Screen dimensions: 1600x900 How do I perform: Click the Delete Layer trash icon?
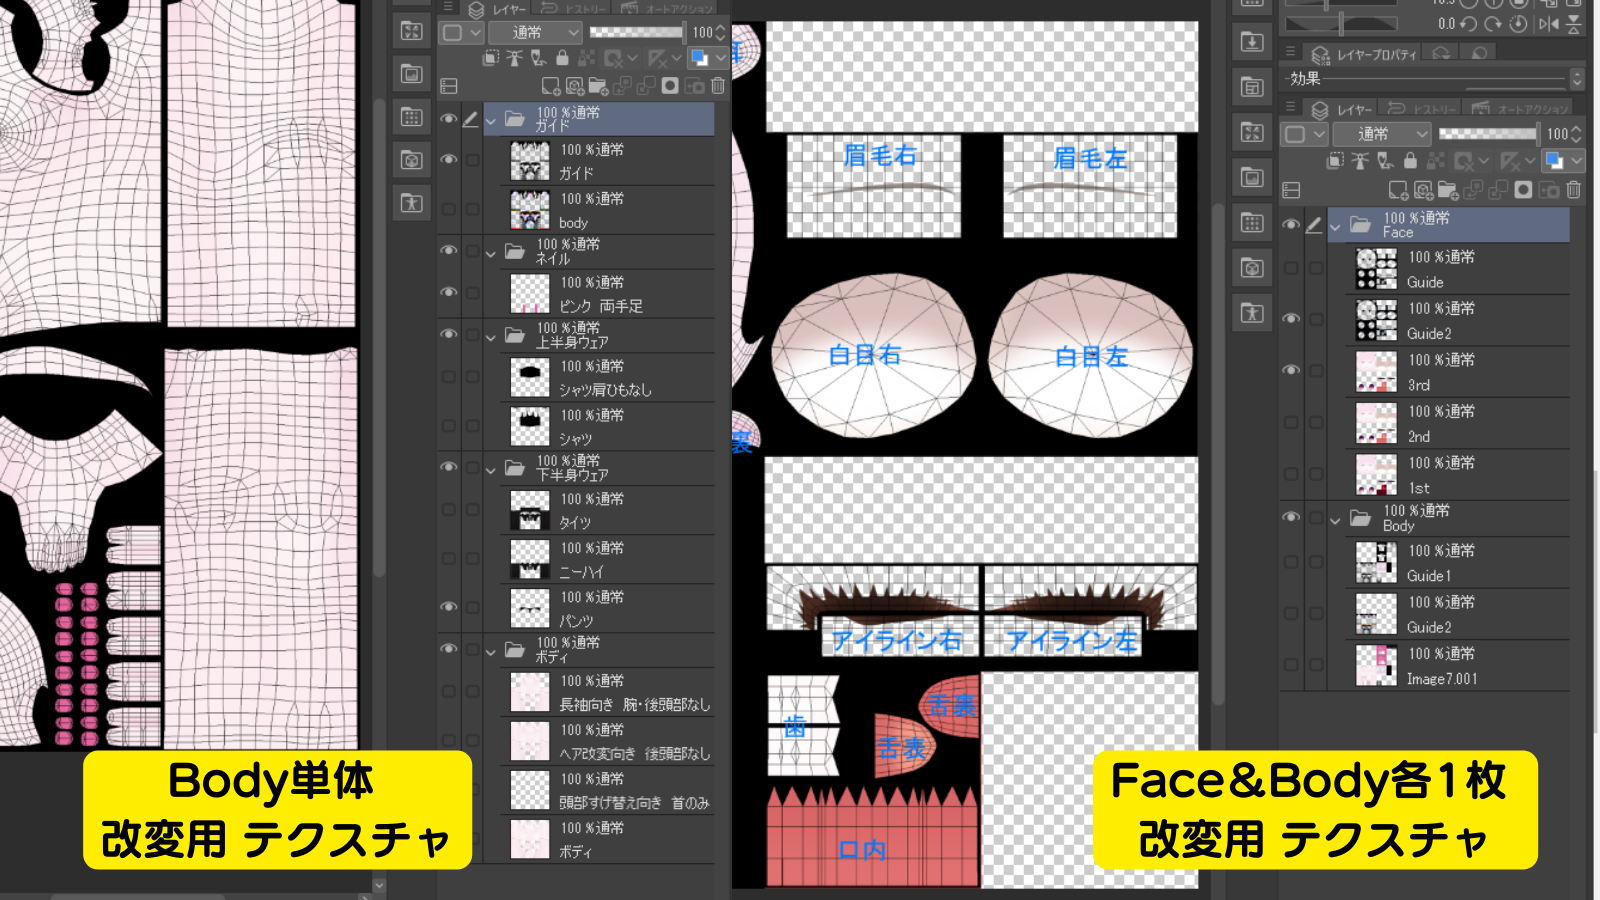tap(718, 86)
